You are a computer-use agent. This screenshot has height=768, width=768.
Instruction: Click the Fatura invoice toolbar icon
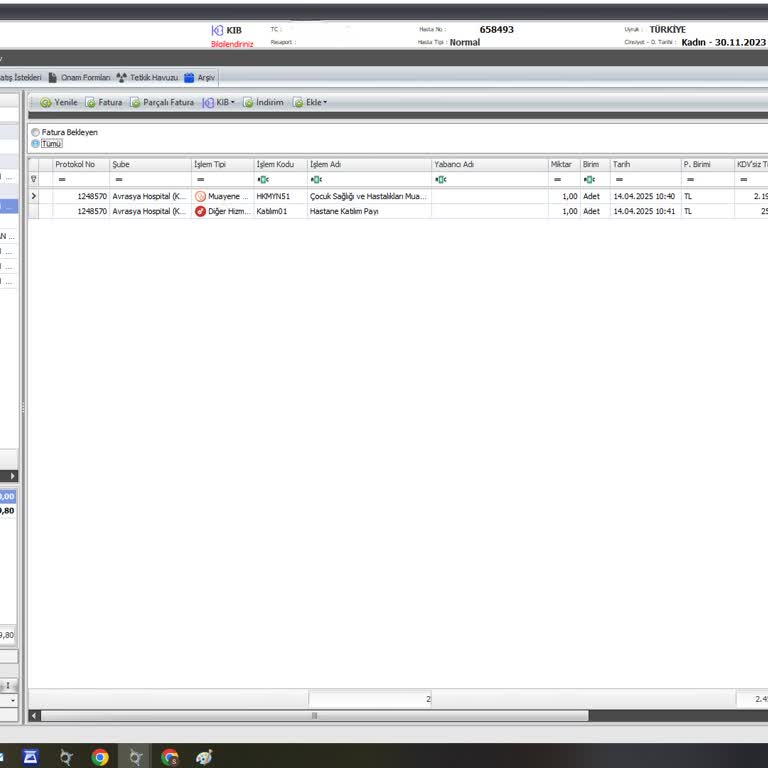[x=91, y=102]
